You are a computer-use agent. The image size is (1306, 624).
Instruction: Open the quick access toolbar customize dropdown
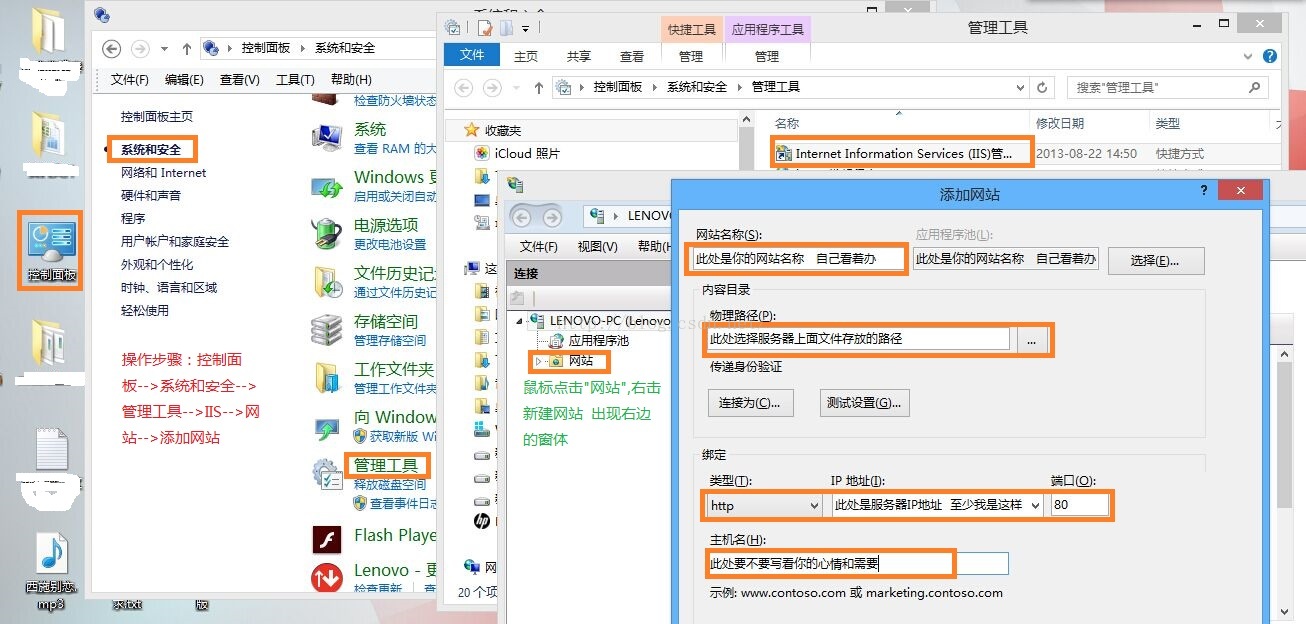(525, 28)
